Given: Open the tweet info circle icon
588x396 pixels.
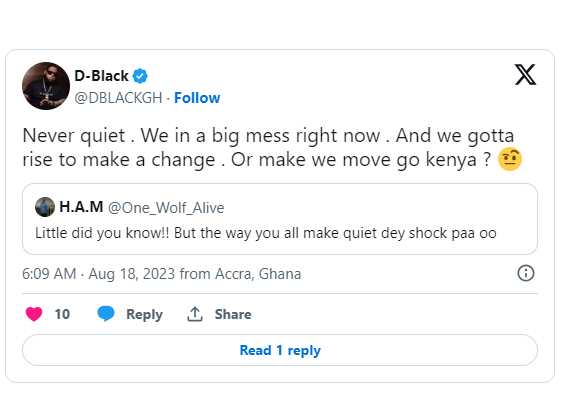Looking at the screenshot, I should (x=525, y=273).
